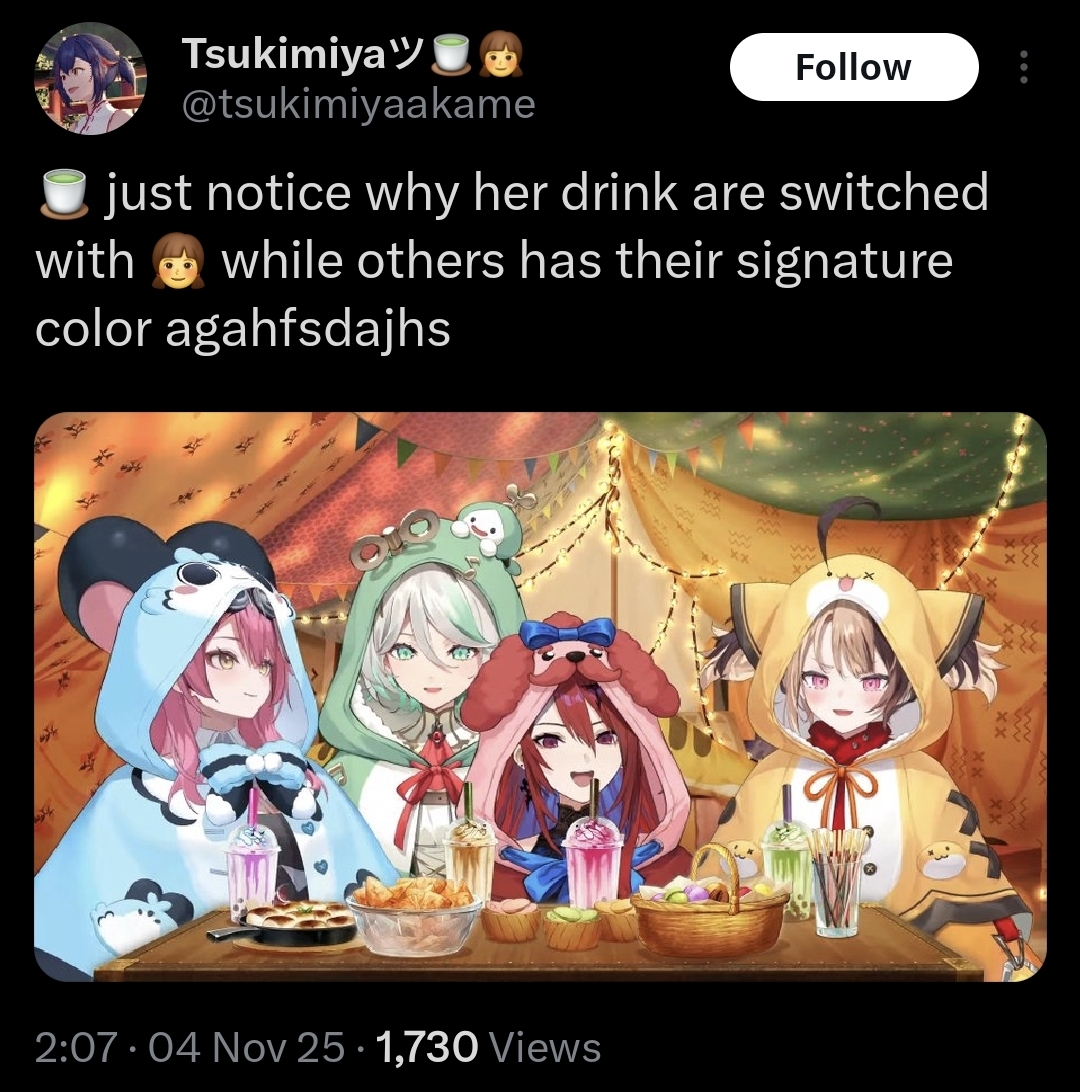Image resolution: width=1080 pixels, height=1092 pixels.
Task: Open the three-dot more options menu
Action: tap(1024, 67)
